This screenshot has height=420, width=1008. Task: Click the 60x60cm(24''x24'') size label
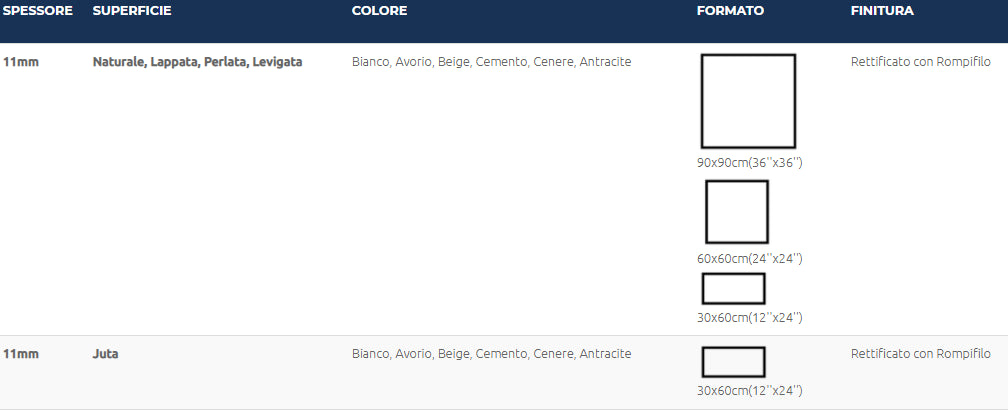750,258
